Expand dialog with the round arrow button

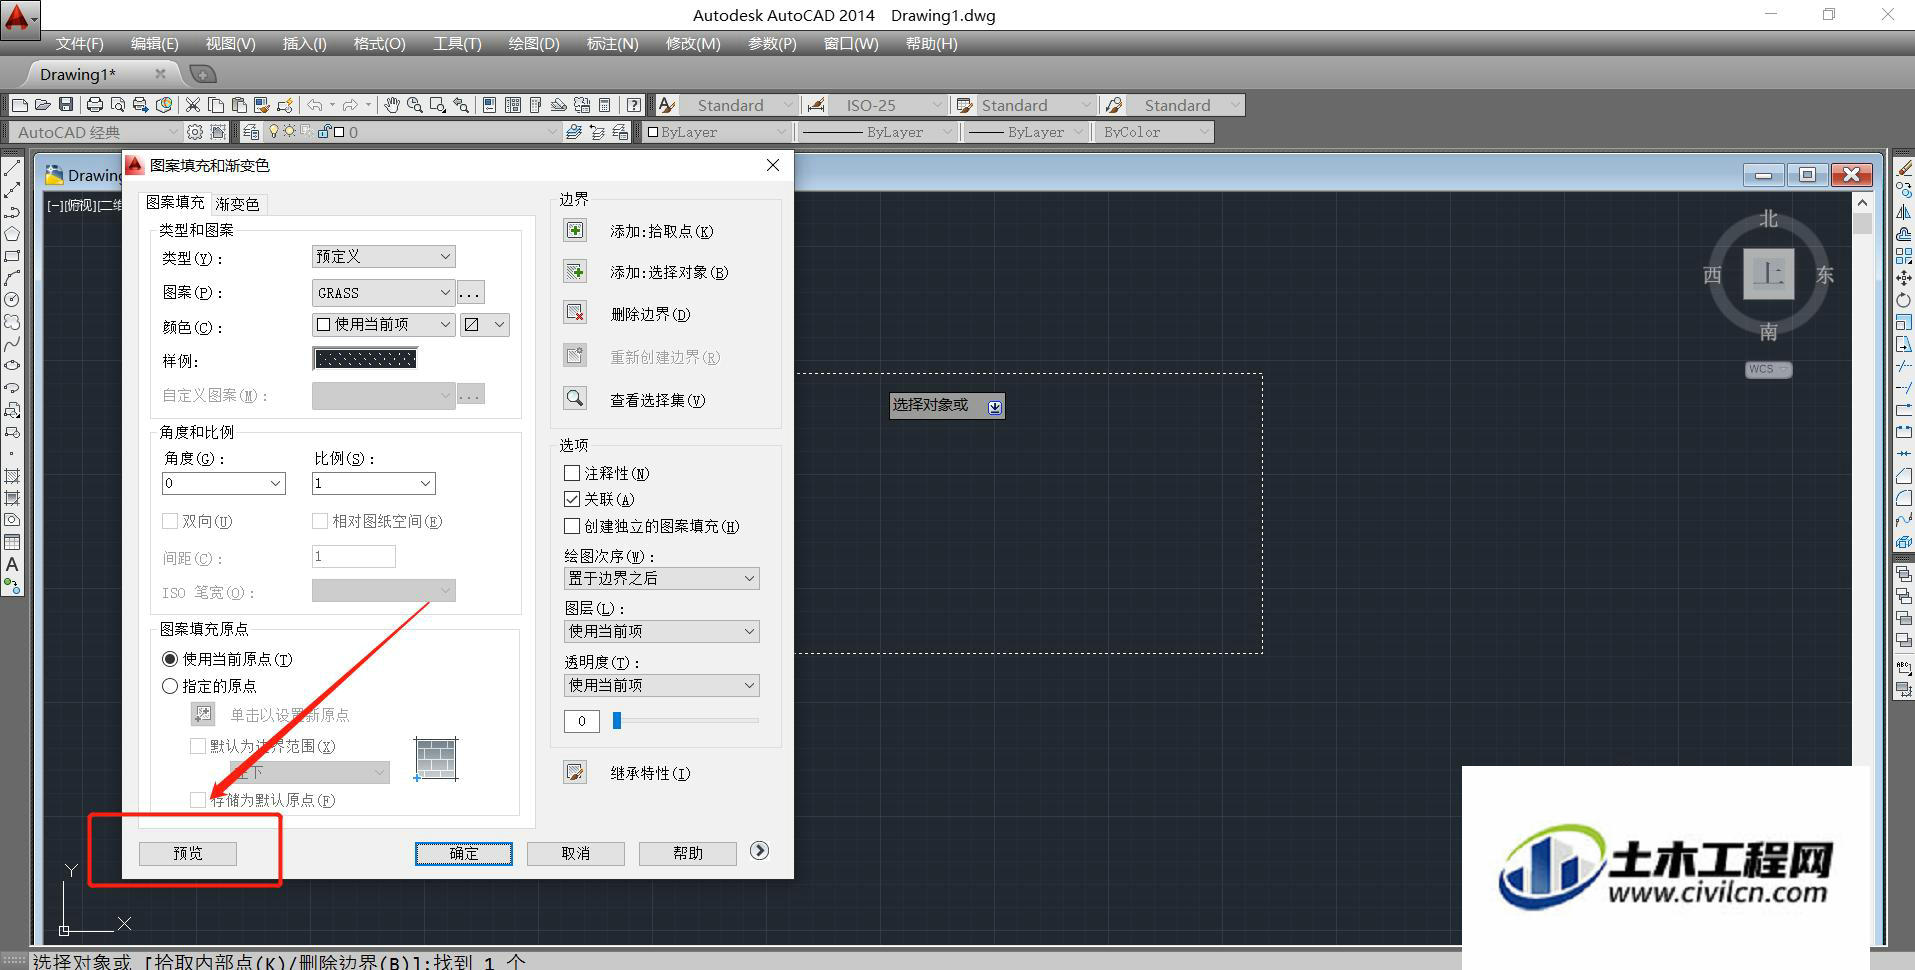point(760,851)
